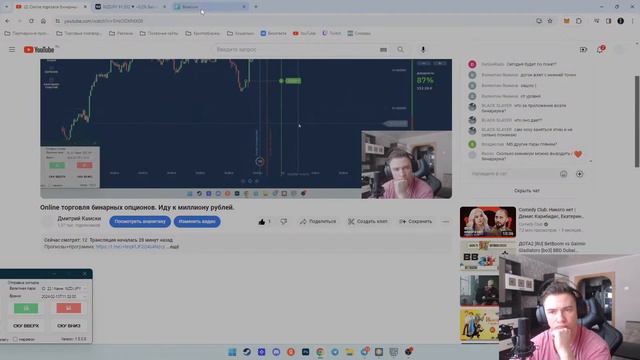
Task: Open emoji picker in live chat
Action: point(564,174)
